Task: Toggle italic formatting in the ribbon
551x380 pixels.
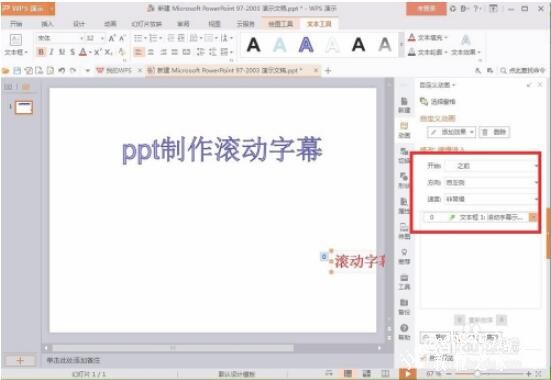Action: [x=52, y=52]
